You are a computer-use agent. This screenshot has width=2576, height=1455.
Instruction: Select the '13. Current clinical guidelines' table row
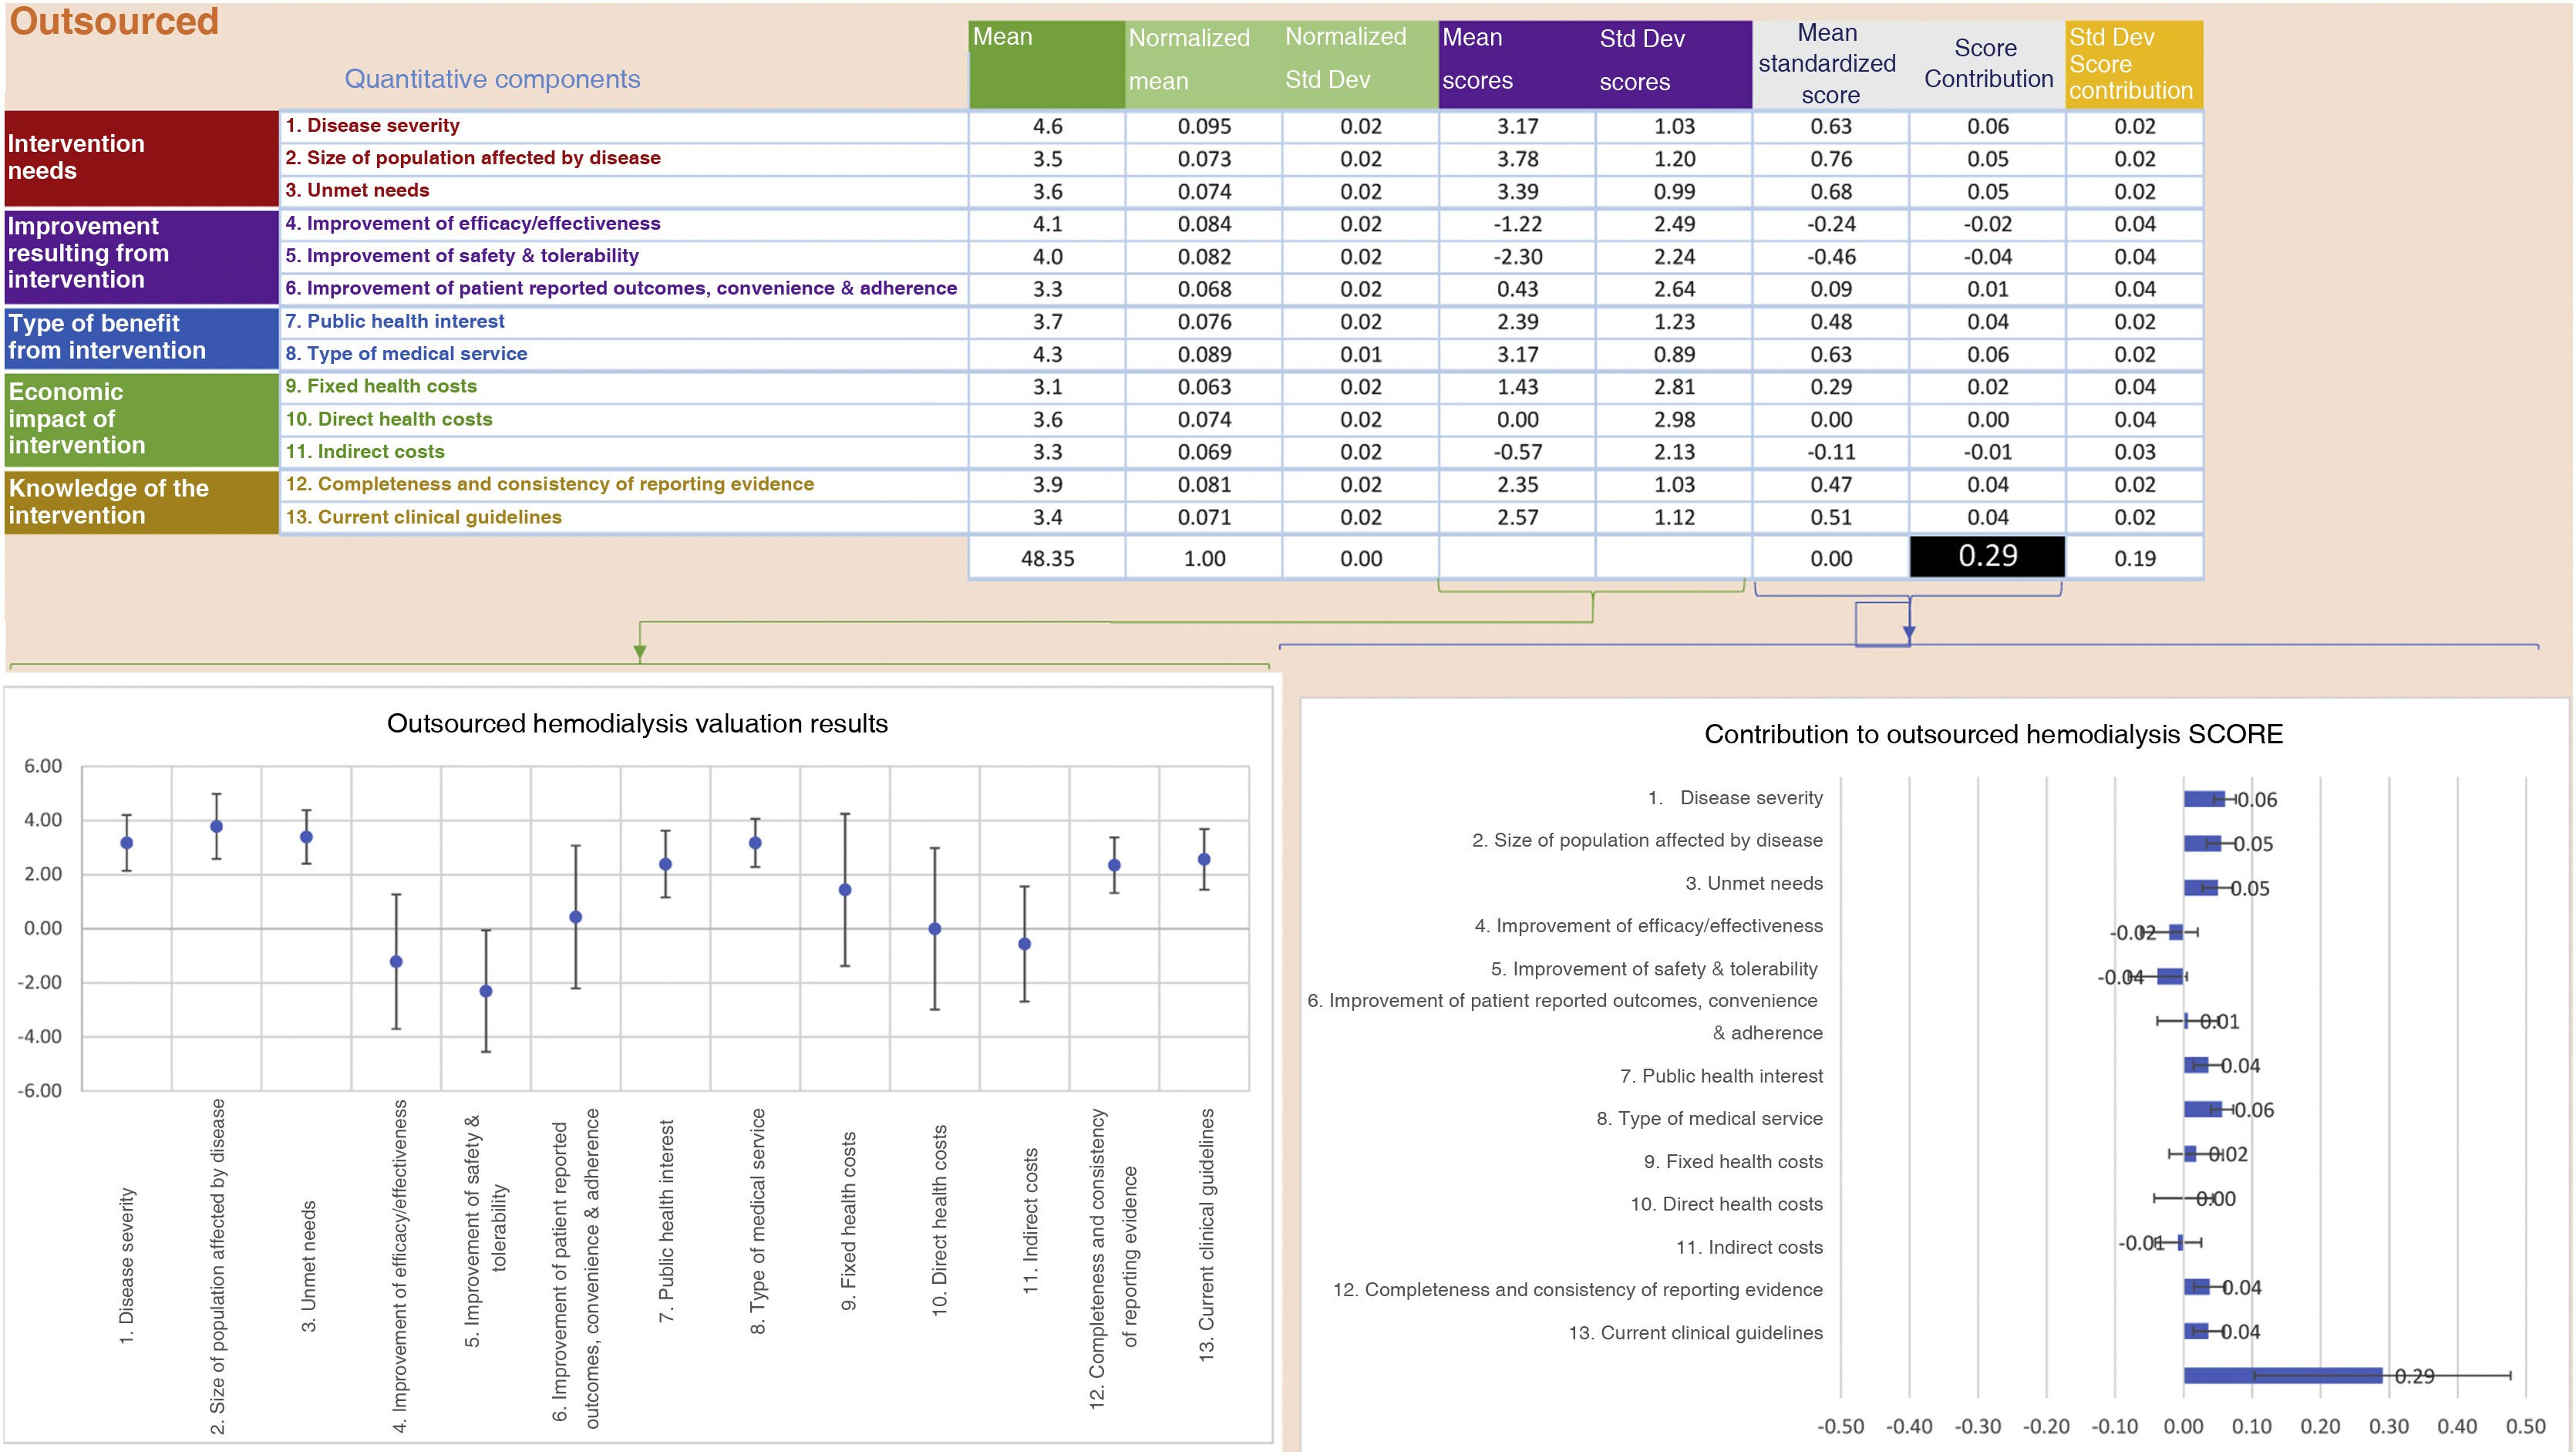click(x=423, y=517)
